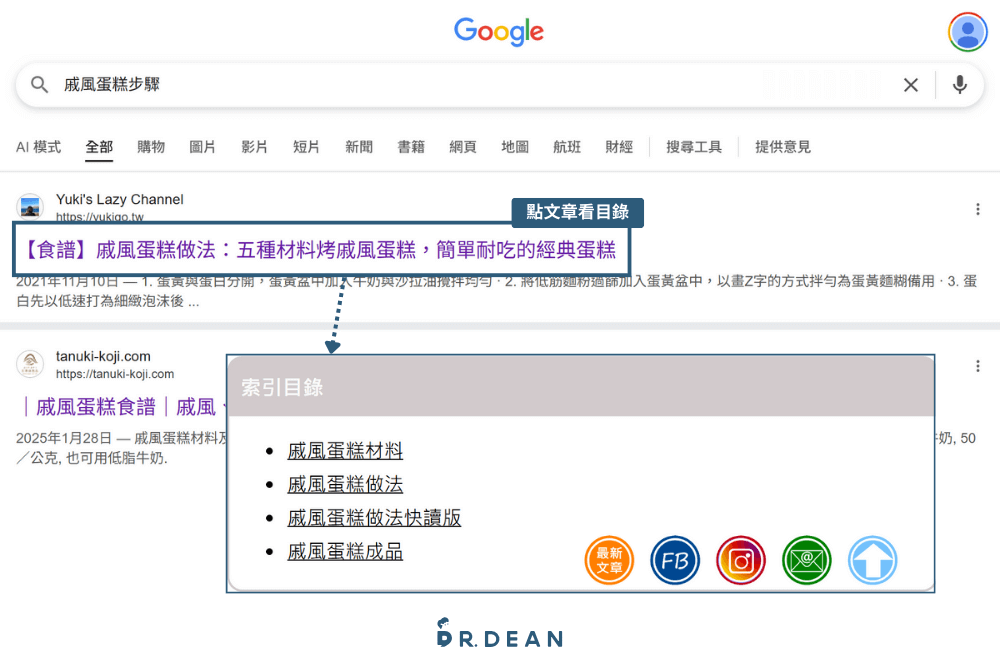Click 提供意見 feedback link

(783, 147)
